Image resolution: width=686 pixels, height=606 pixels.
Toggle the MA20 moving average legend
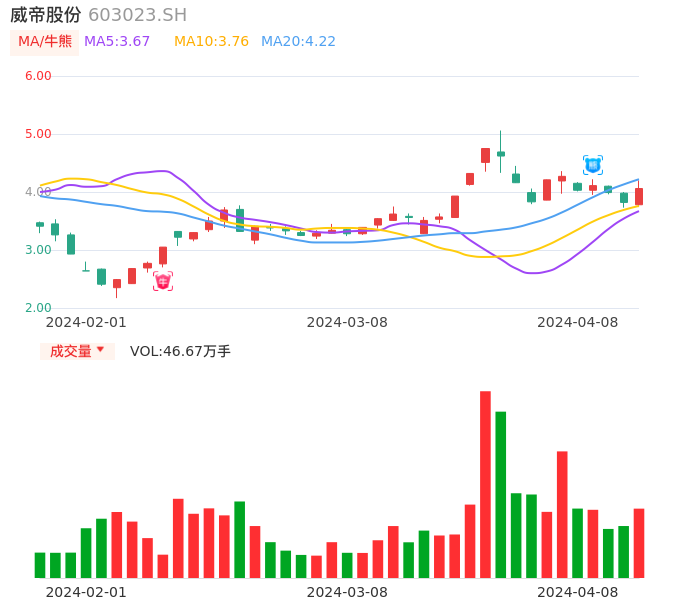coord(298,42)
